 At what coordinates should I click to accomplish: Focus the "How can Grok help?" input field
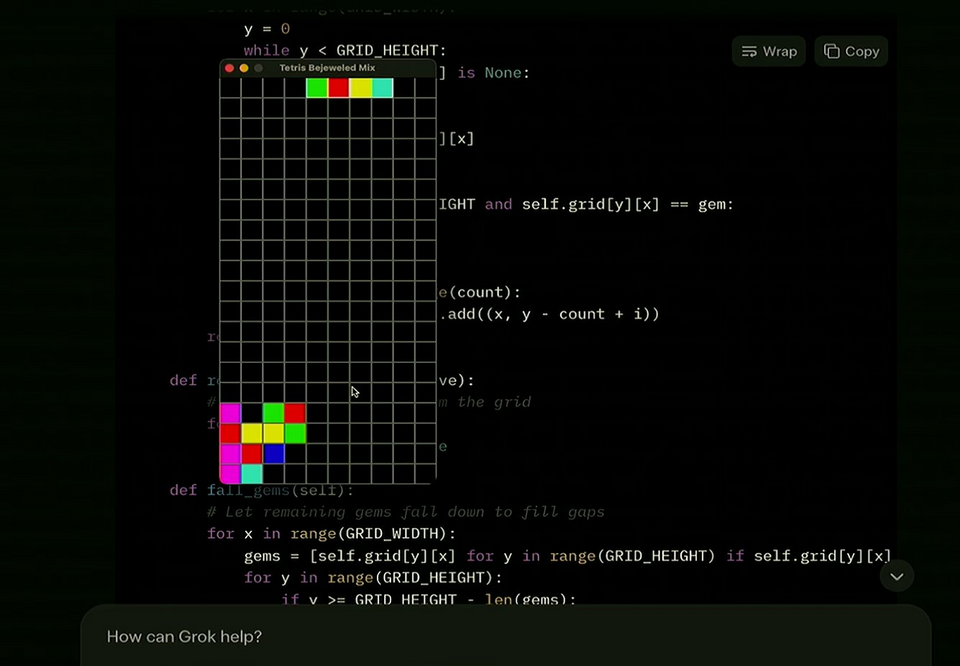coord(506,637)
